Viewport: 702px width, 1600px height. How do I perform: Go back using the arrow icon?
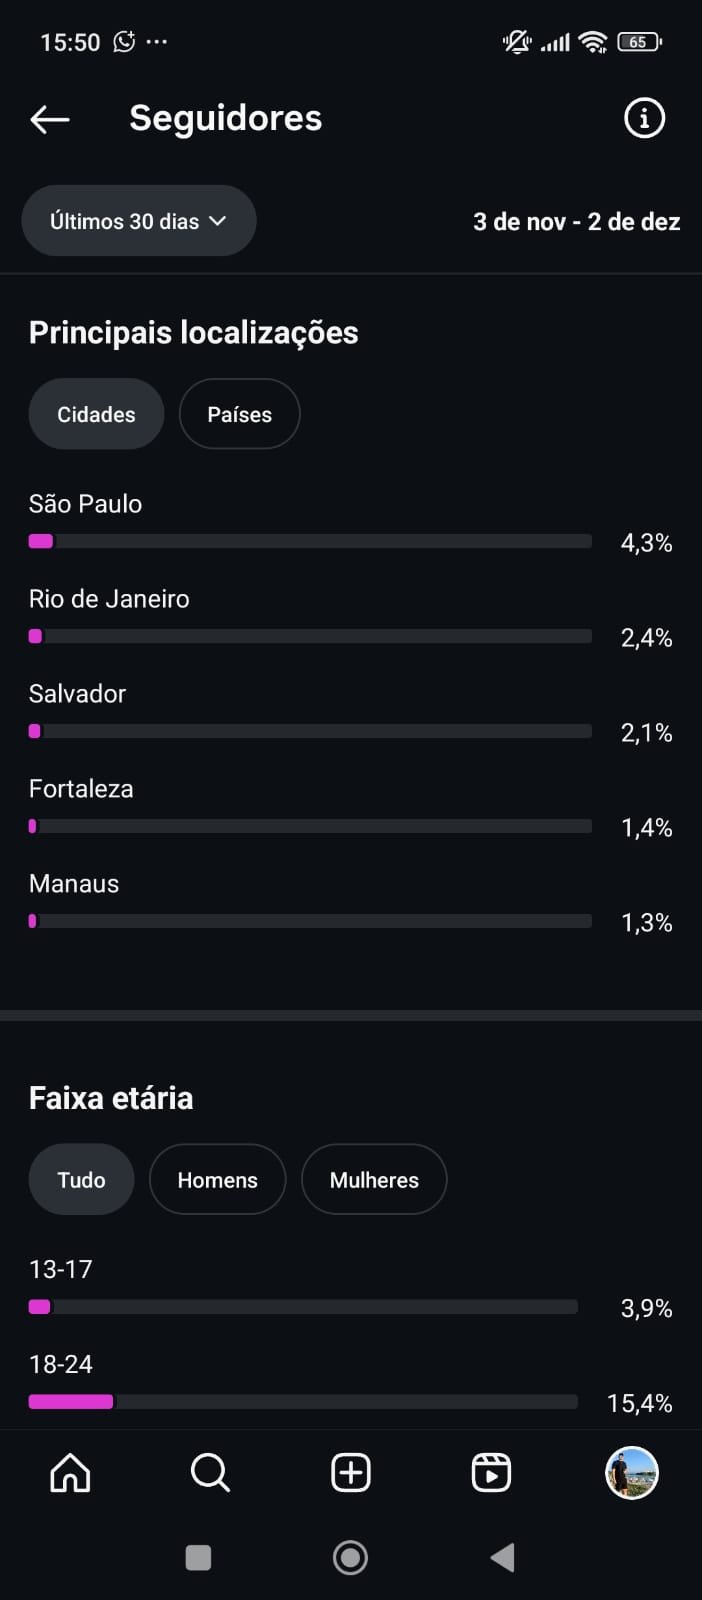pyautogui.click(x=49, y=118)
